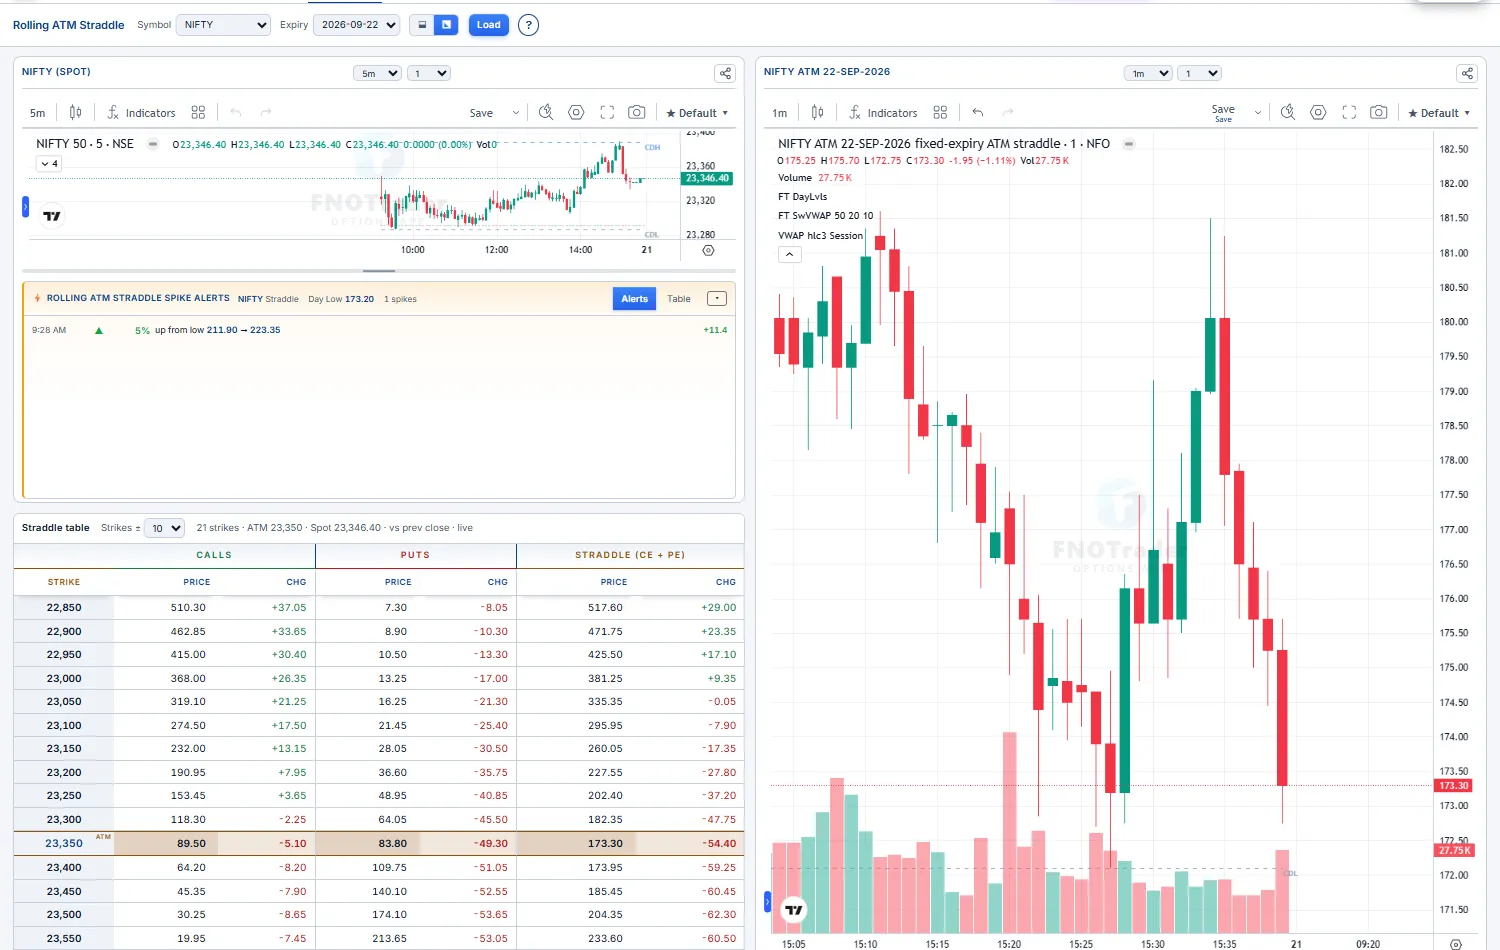Open the Expiry 2026-09-22 dropdown
The height and width of the screenshot is (950, 1500).
click(x=357, y=25)
